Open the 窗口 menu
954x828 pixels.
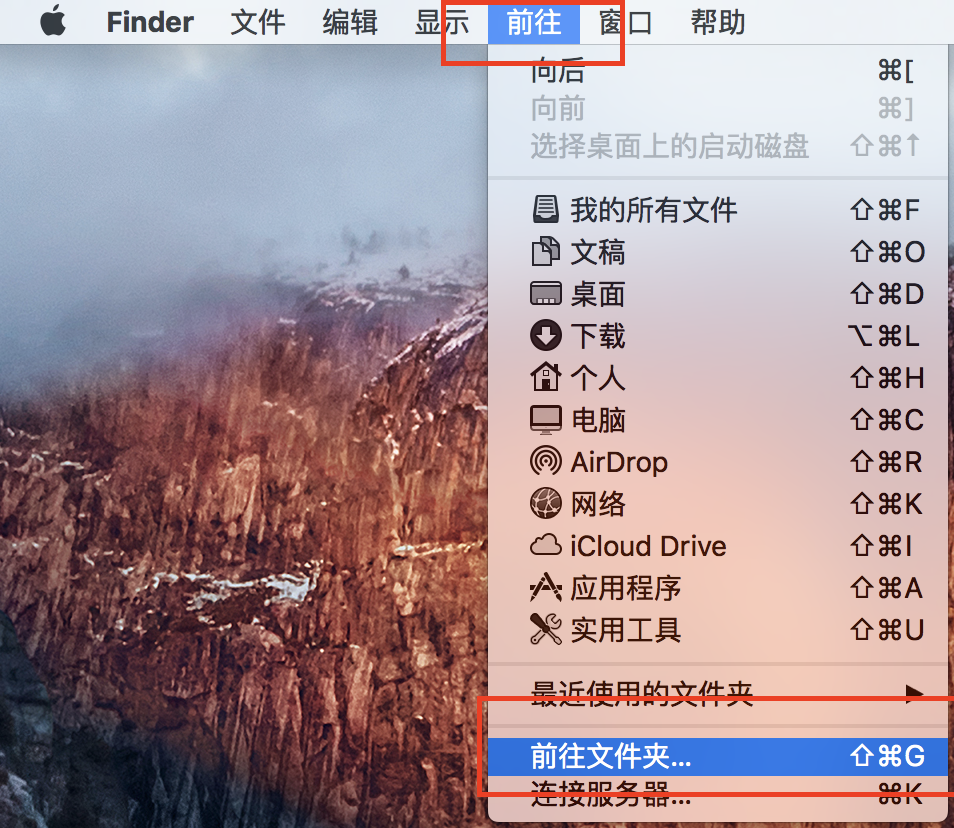[x=625, y=22]
